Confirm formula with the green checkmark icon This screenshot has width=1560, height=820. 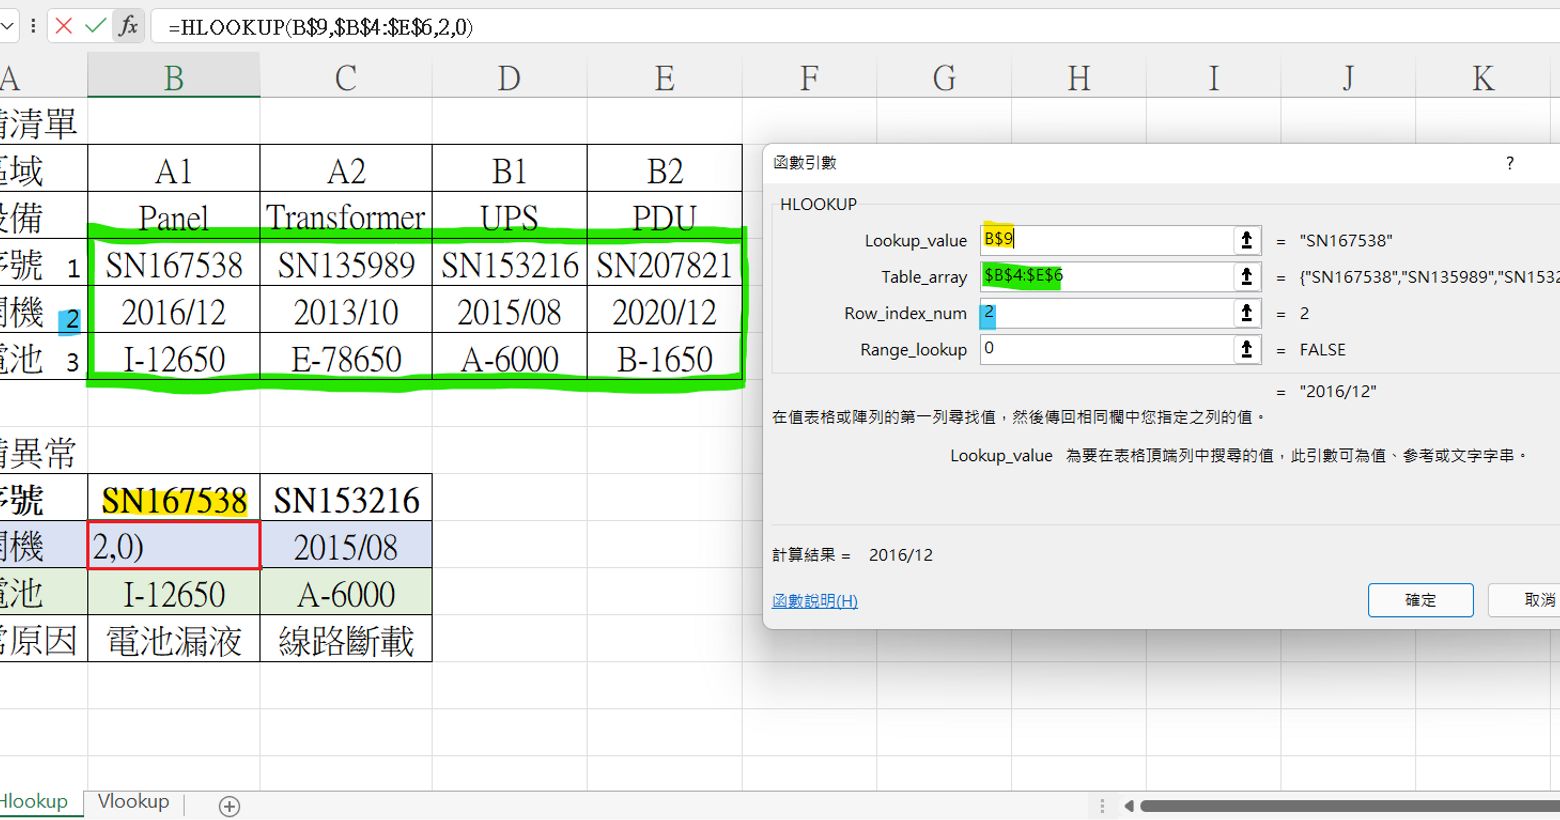click(x=96, y=26)
